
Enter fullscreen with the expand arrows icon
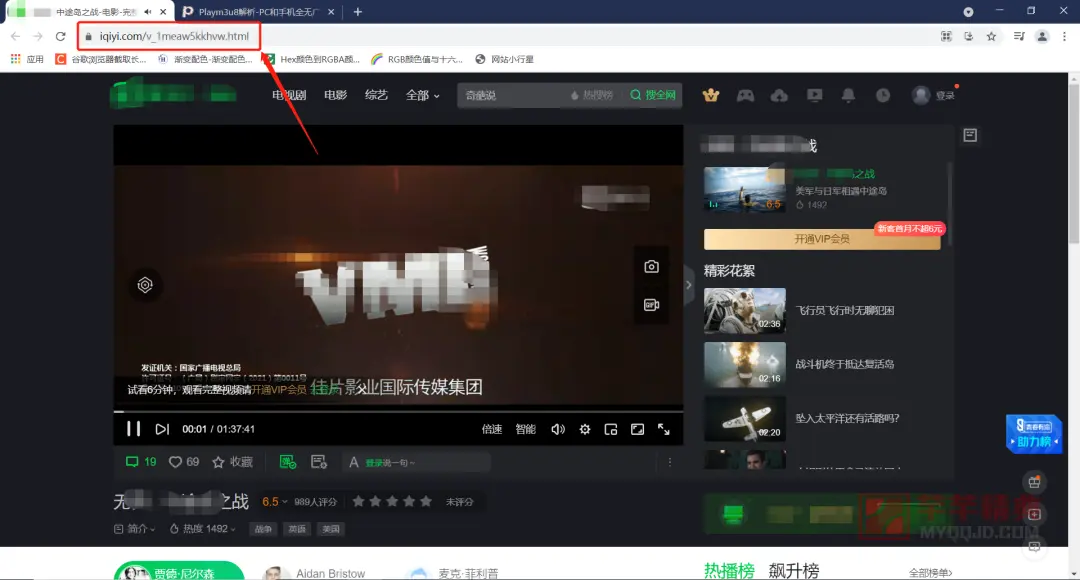coord(664,429)
